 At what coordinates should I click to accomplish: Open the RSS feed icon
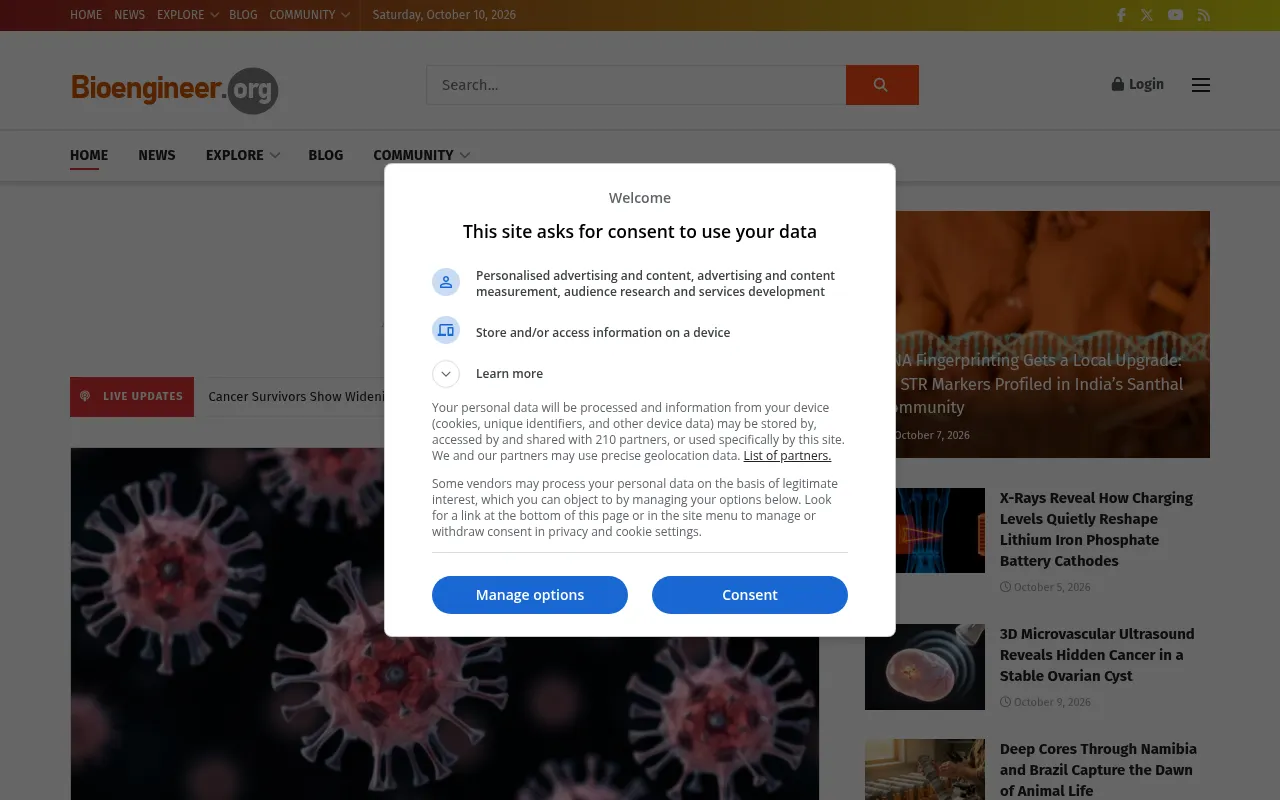click(1204, 15)
